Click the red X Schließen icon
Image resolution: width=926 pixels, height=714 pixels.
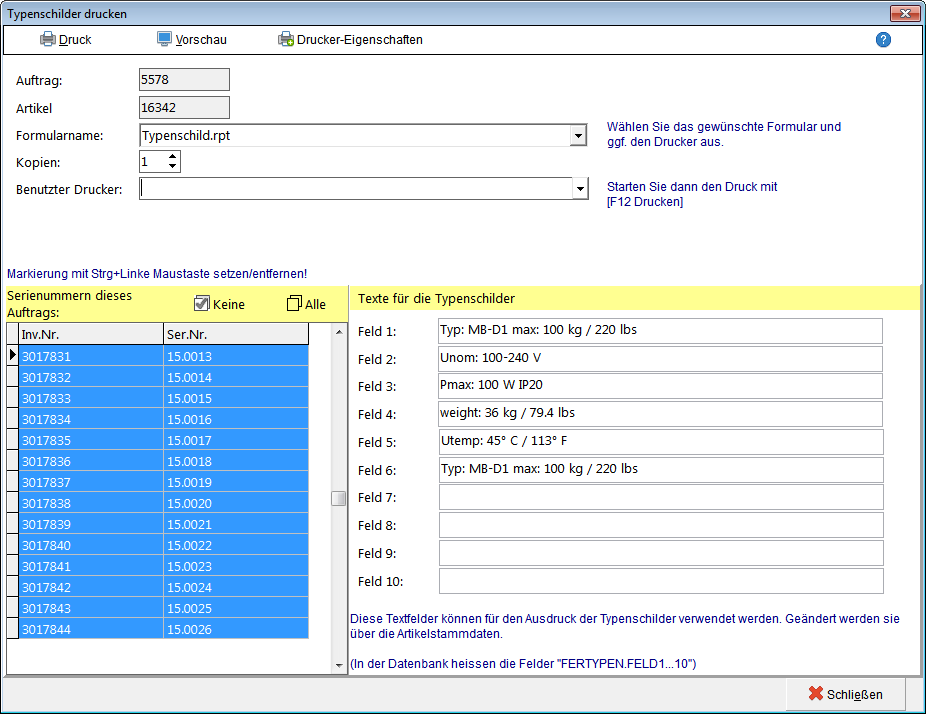pos(816,693)
